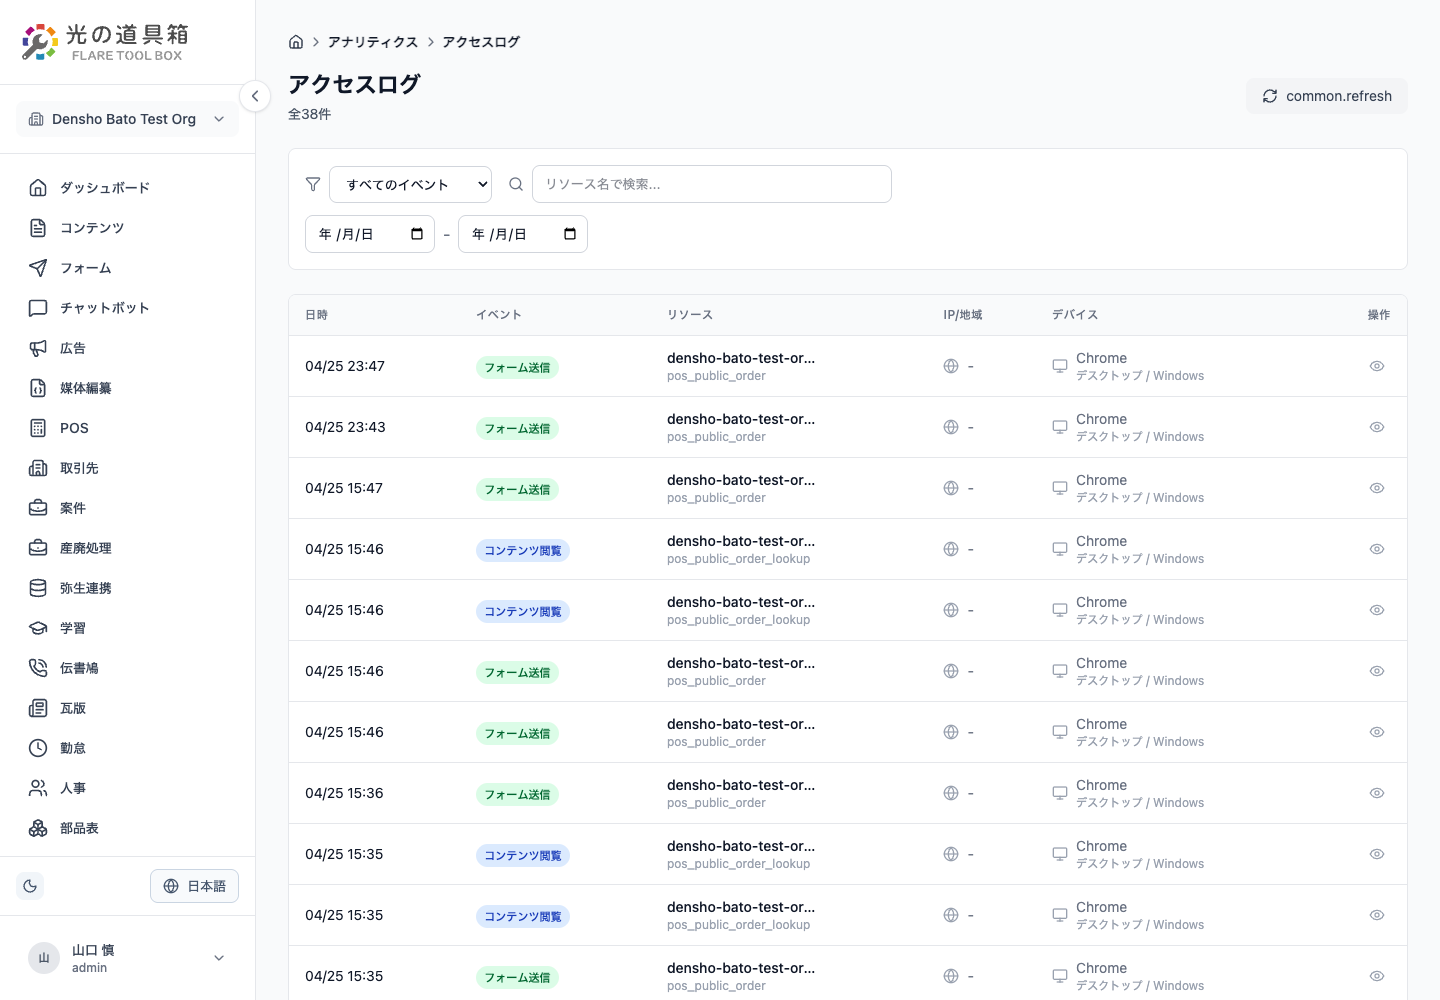Click the end date field

point(523,234)
